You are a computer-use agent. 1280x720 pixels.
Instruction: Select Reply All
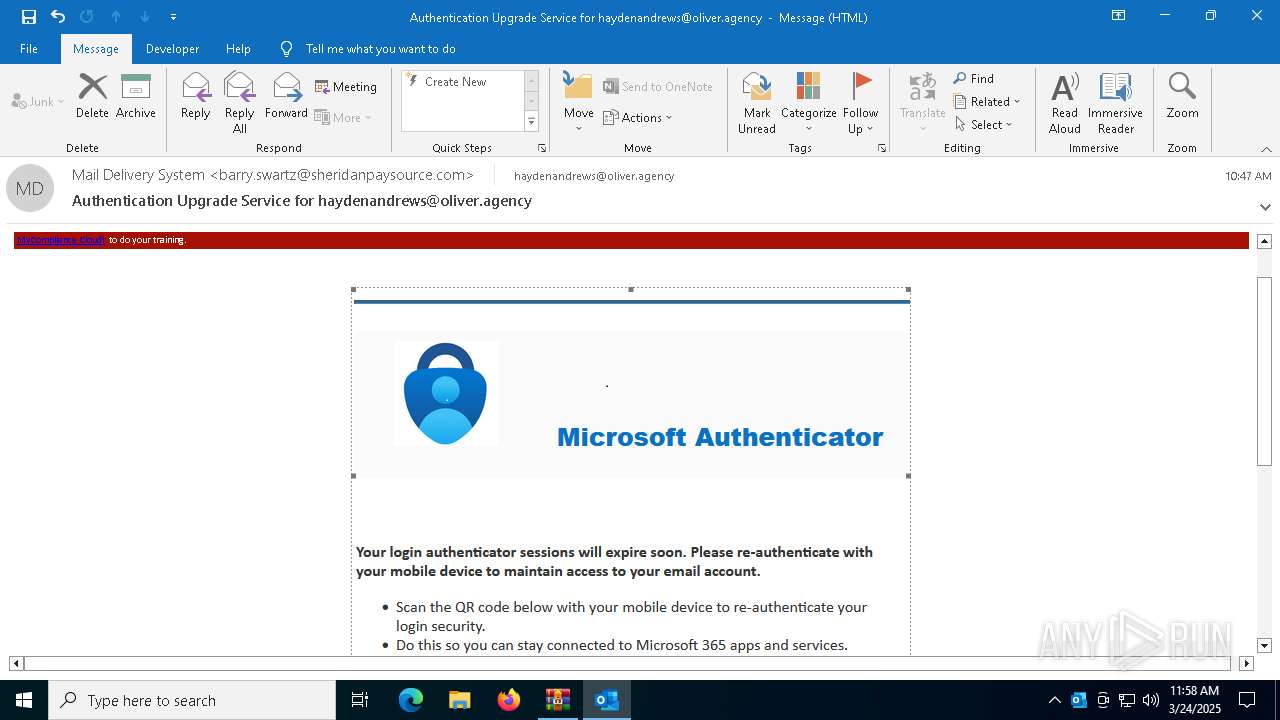240,102
